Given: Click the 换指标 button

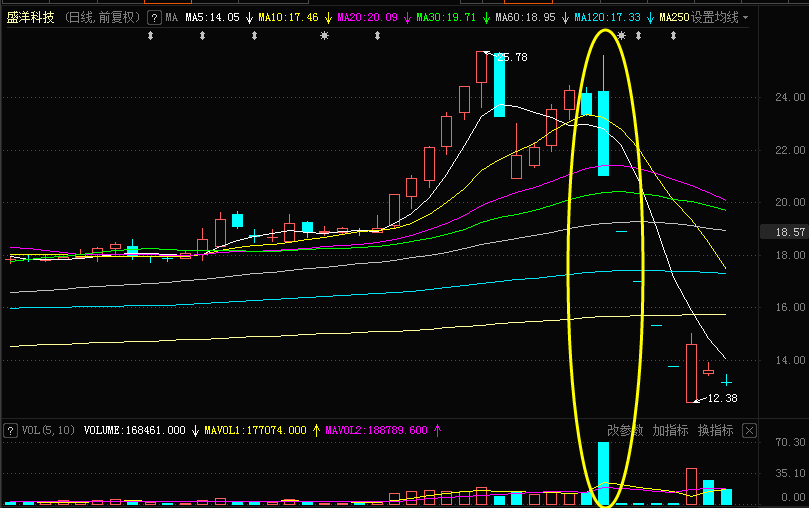Looking at the screenshot, I should 715,430.
